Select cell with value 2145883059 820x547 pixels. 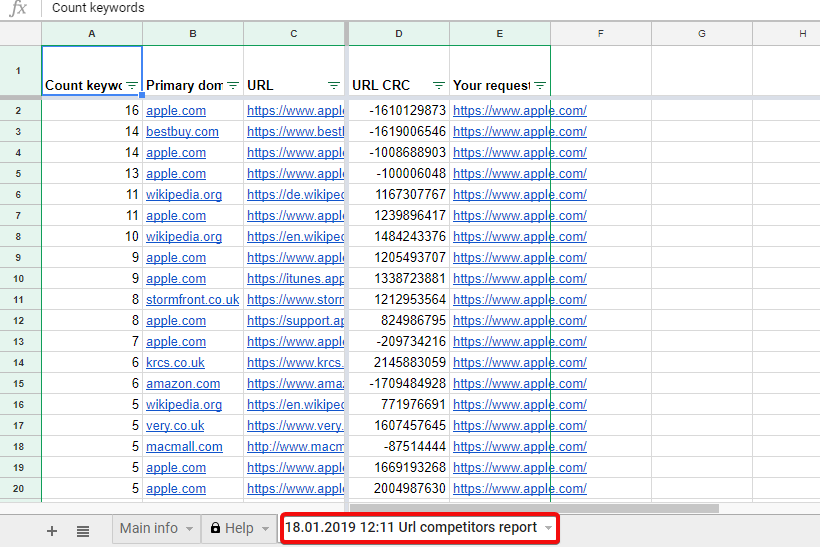[x=399, y=362]
